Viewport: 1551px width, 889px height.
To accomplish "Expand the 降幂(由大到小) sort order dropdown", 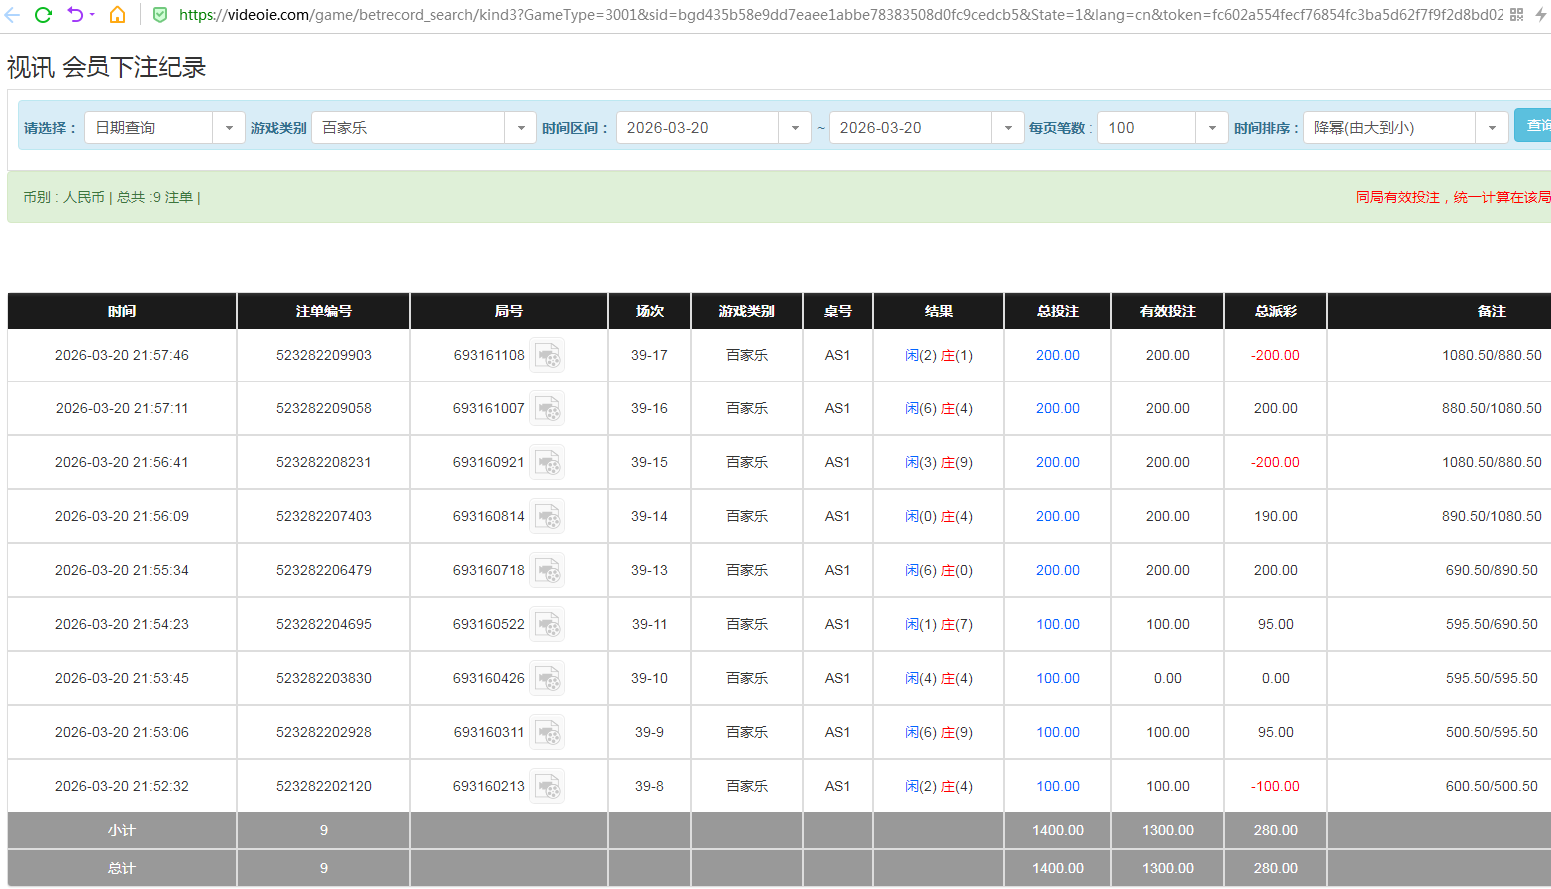I will click(1491, 128).
